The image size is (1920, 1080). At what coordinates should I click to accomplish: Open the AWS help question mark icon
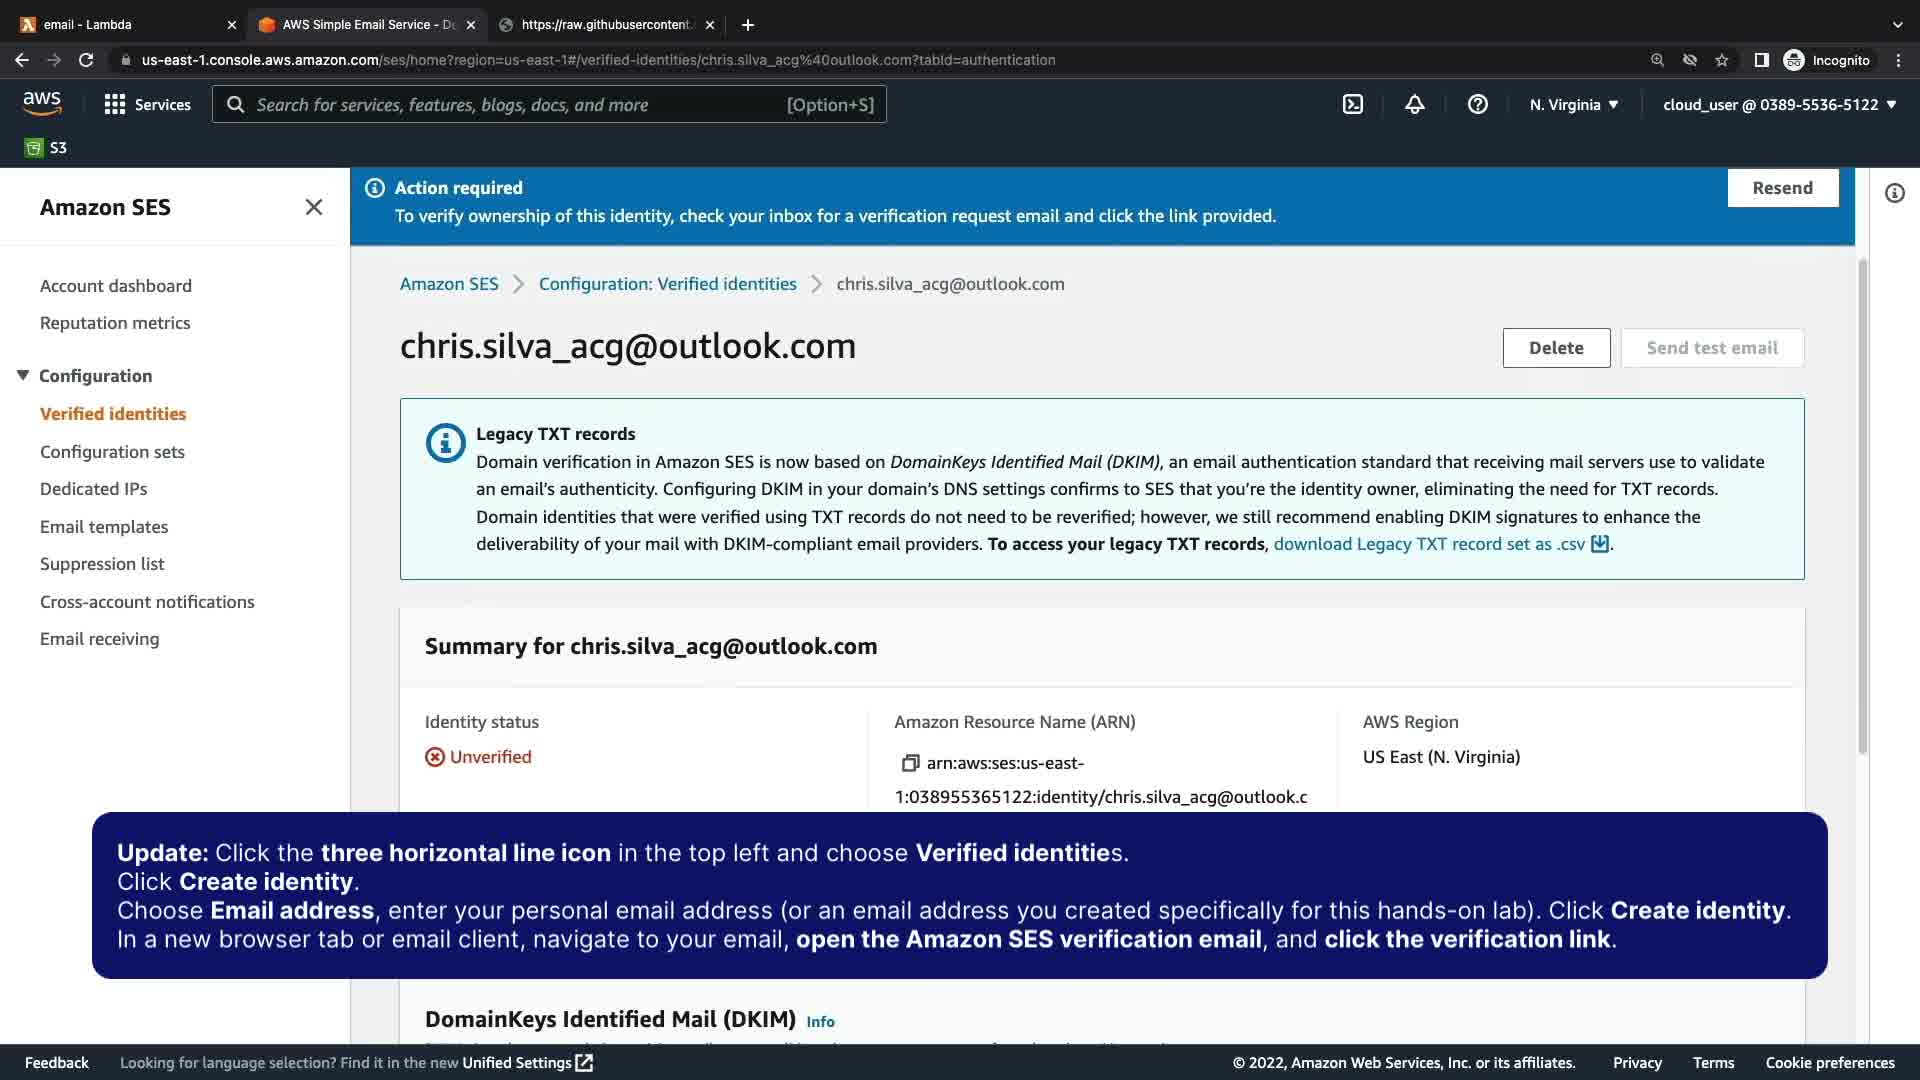pos(1477,104)
